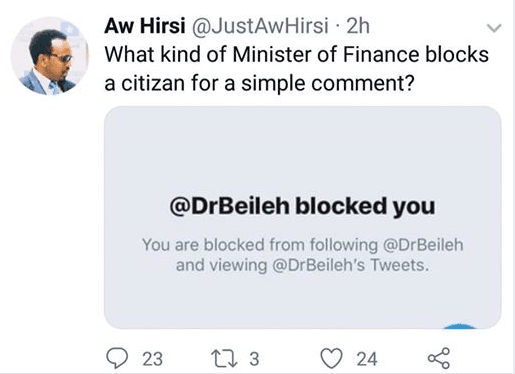Click the retweet count of 3
The height and width of the screenshot is (374, 515).
(254, 359)
